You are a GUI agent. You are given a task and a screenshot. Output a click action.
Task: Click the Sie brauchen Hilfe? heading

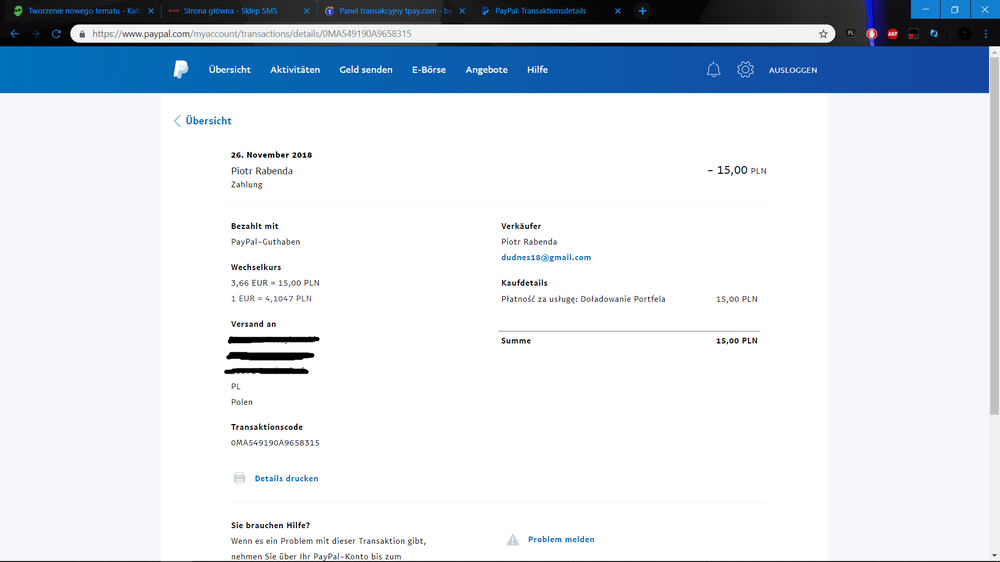270,526
